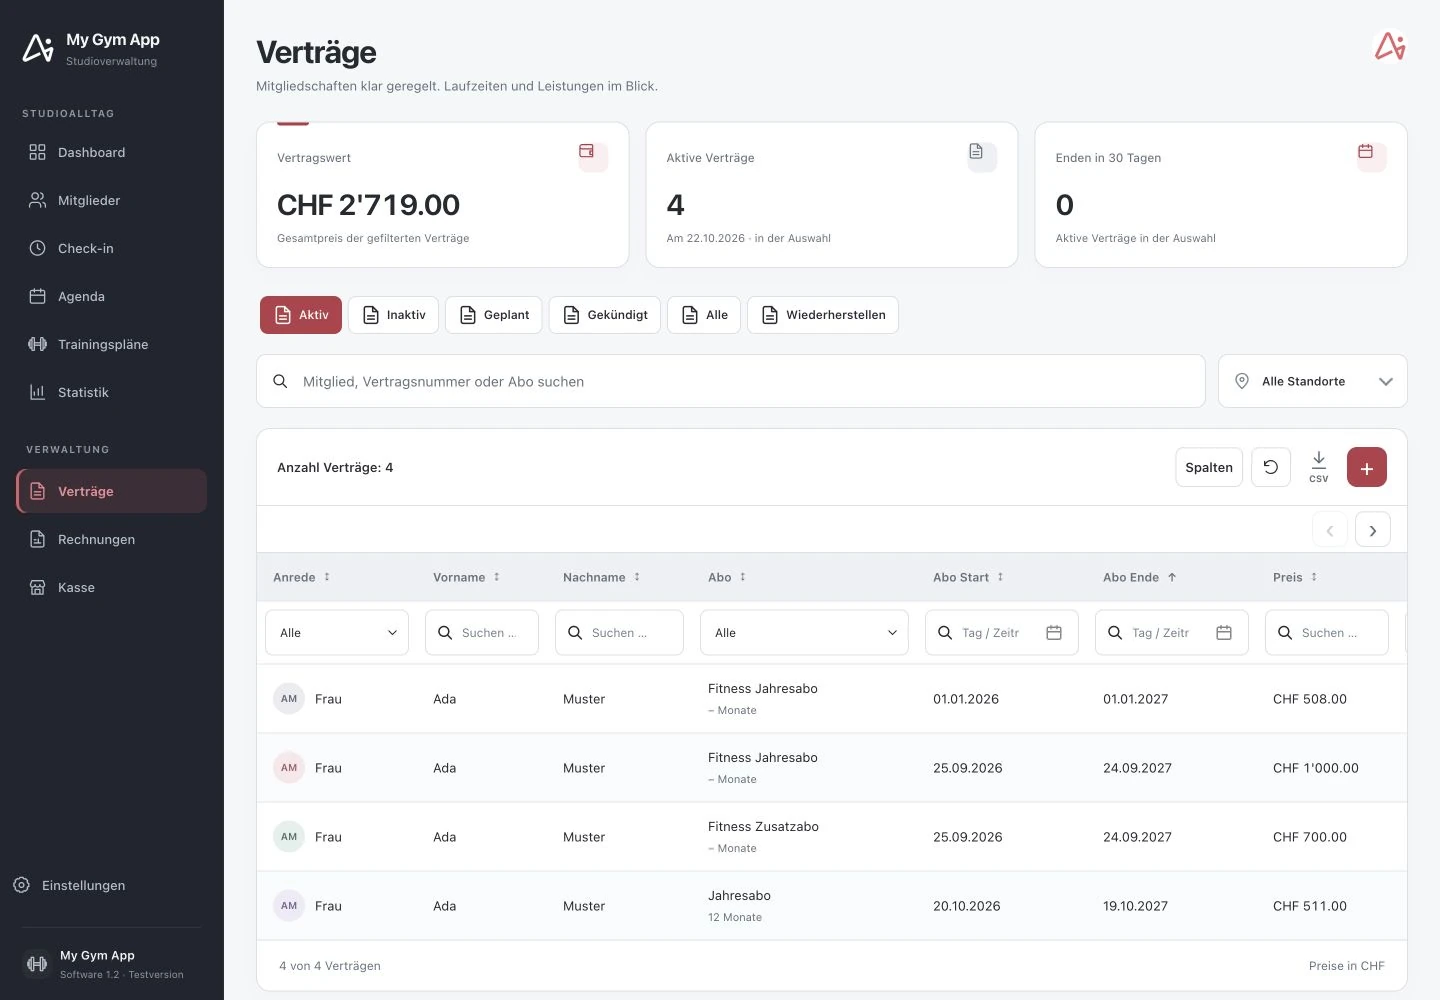This screenshot has width=1440, height=1000.
Task: Open the Wiederherstellen tab
Action: point(823,315)
